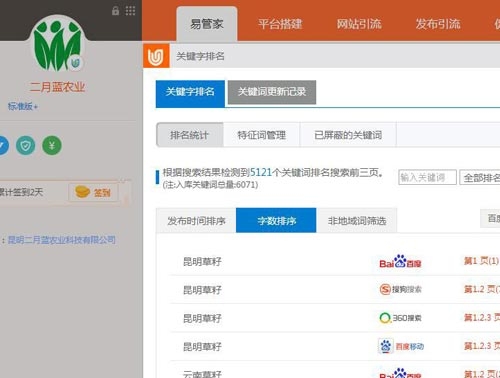This screenshot has height=378, width=500.
Task: Click the ranking result in 360搜索 row
Action: [482, 317]
